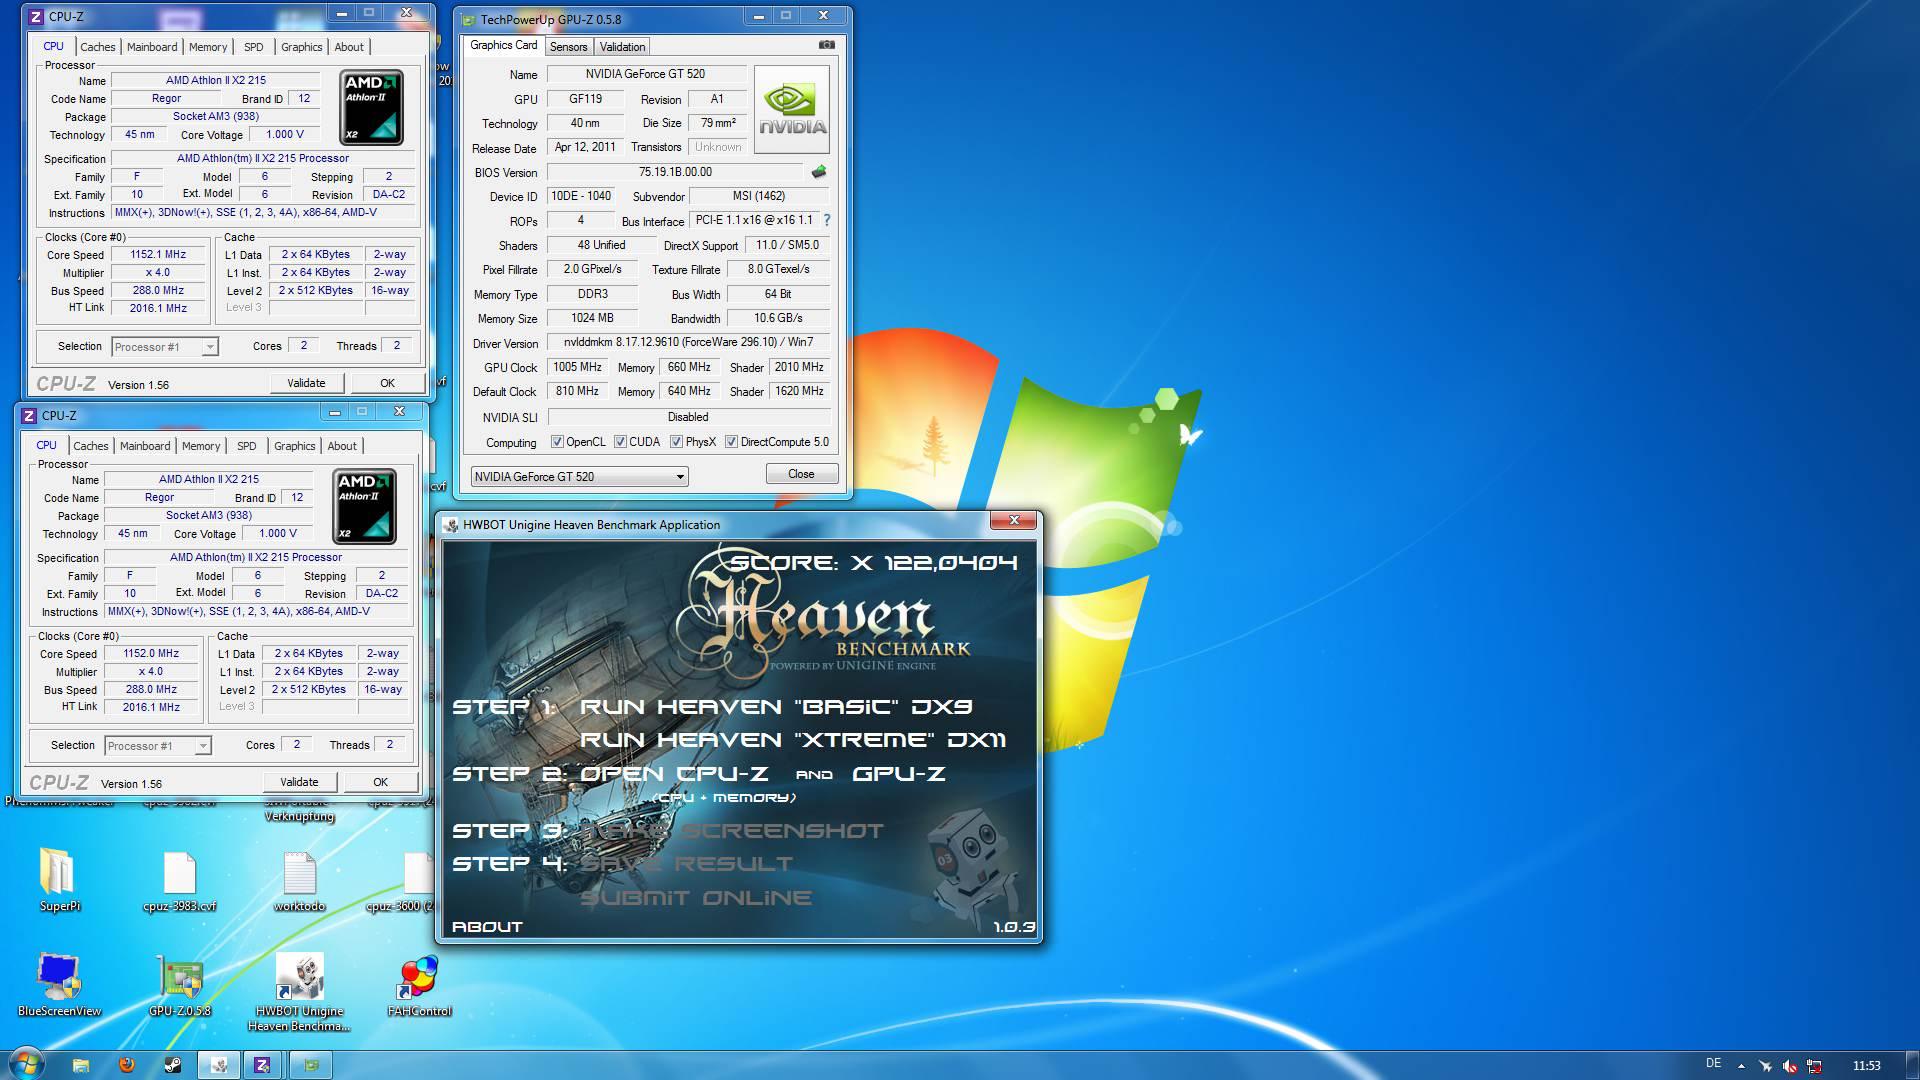Run Heaven "Xtreme" DX11 benchmark

(x=793, y=740)
